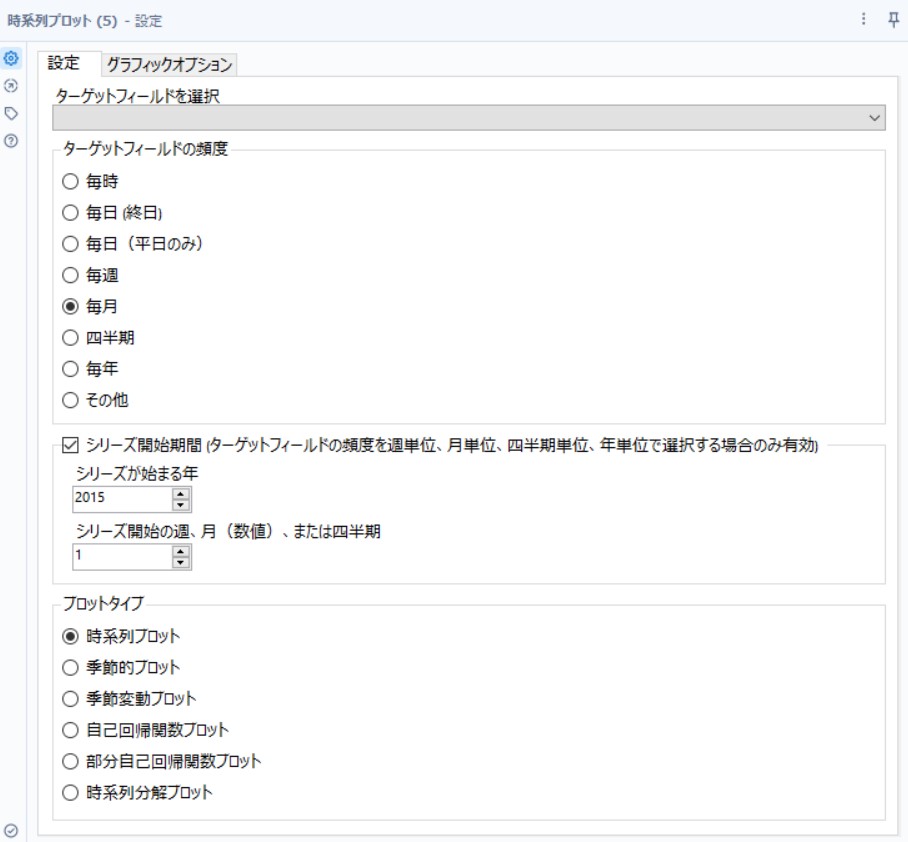Viewport: 908px width, 842px height.
Task: Choose the 季節的プロット plot type
Action: (69, 666)
